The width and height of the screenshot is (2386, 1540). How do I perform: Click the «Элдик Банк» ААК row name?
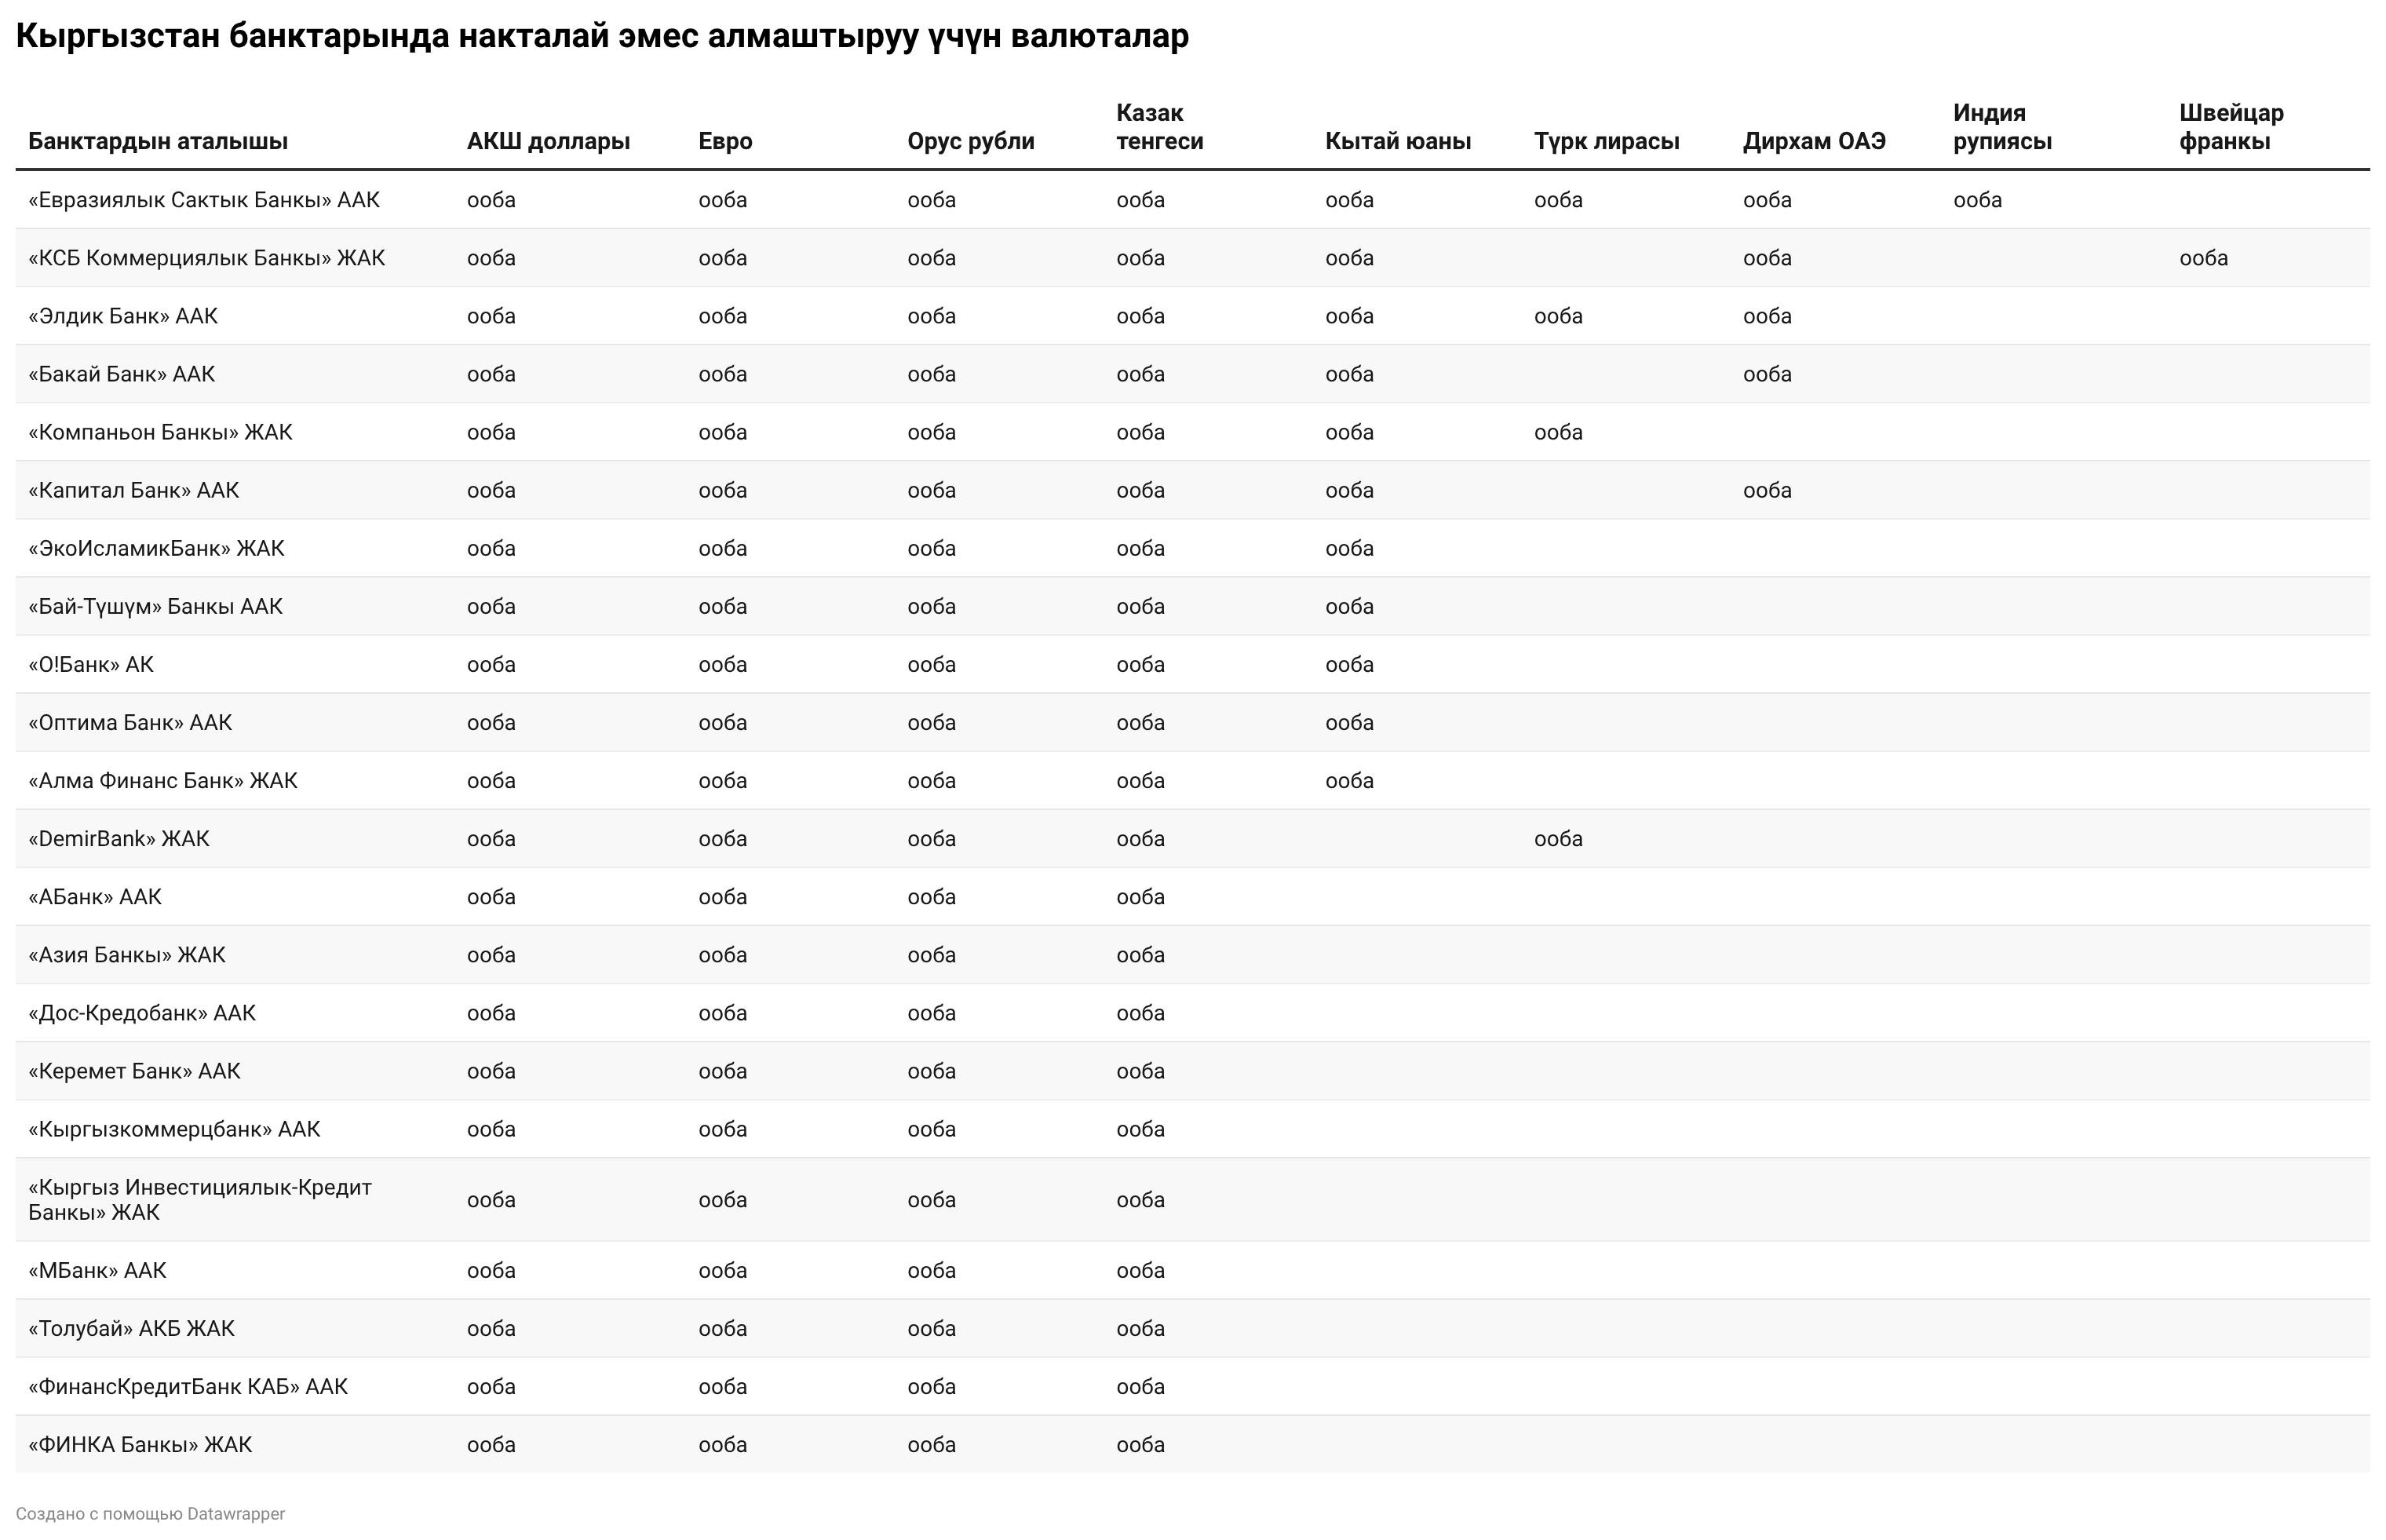[123, 316]
